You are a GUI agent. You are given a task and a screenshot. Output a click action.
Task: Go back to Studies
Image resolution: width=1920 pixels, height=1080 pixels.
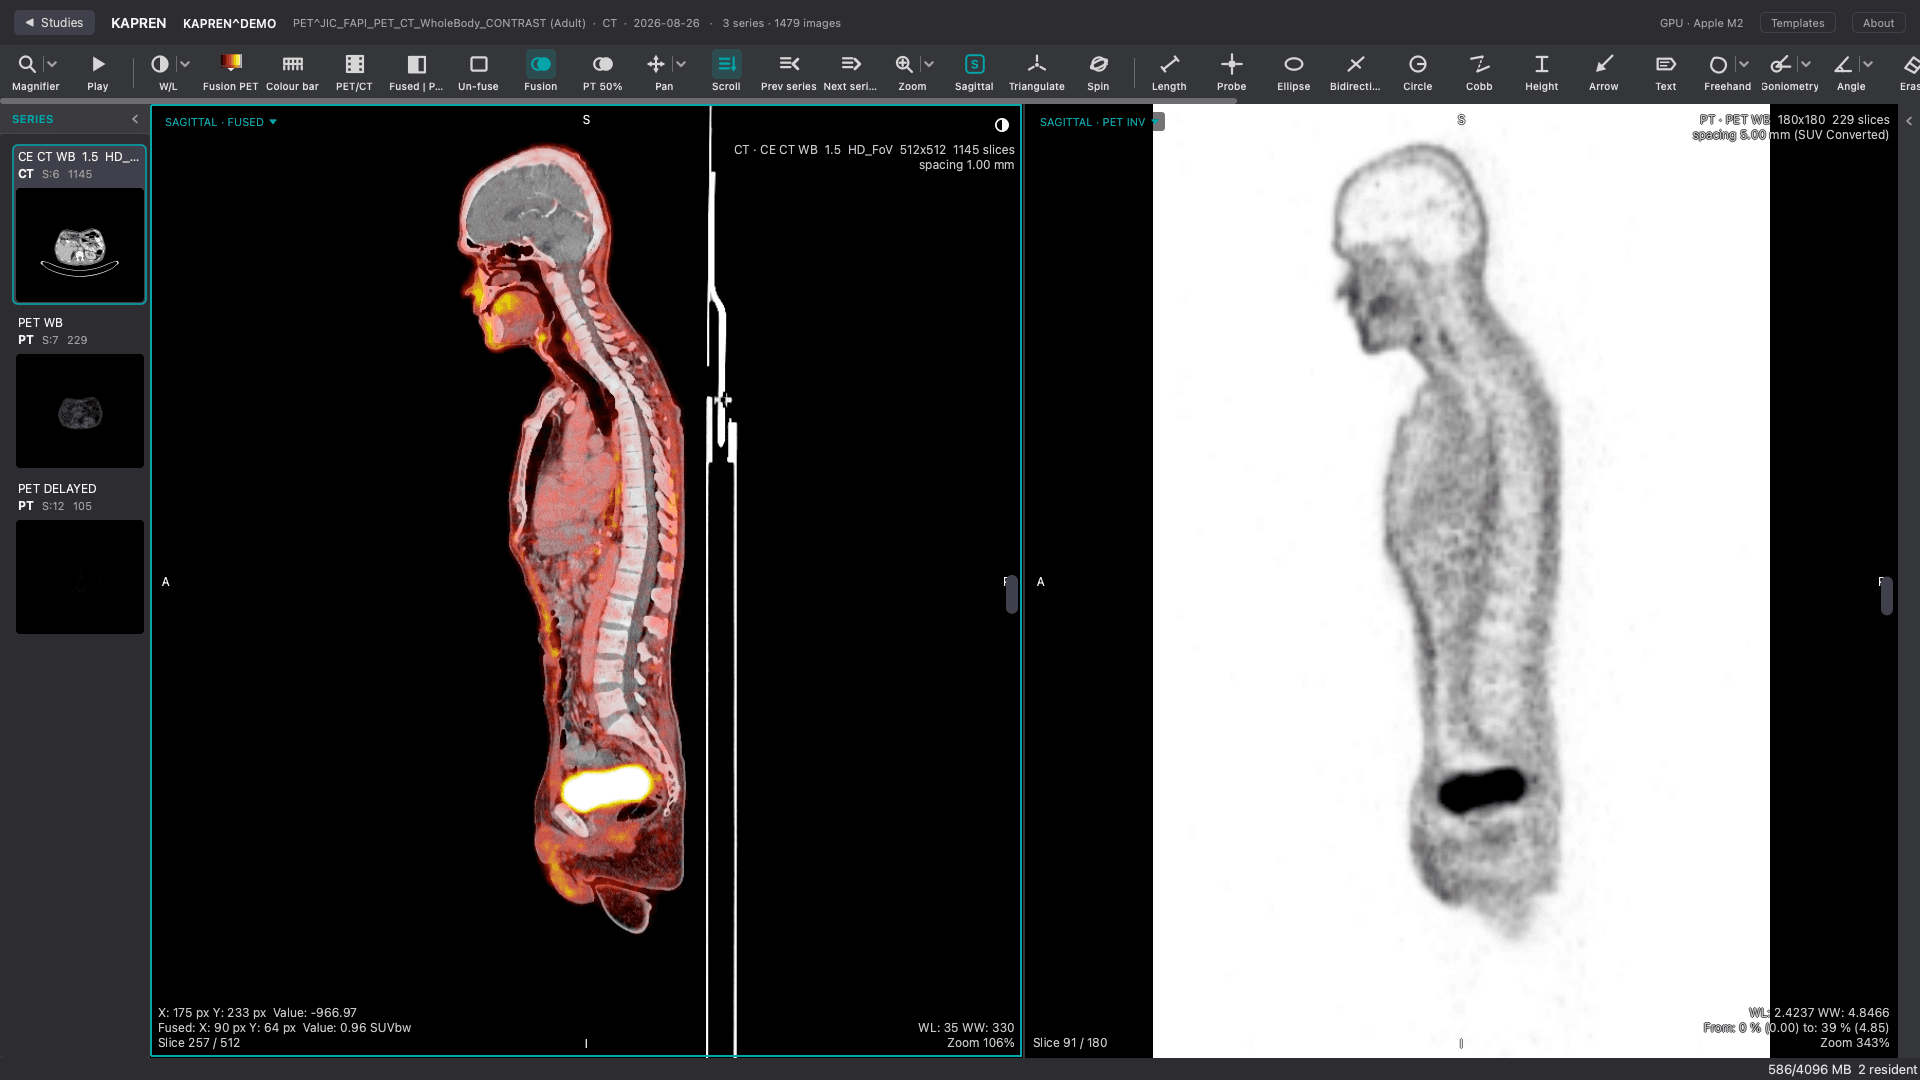[x=54, y=23]
